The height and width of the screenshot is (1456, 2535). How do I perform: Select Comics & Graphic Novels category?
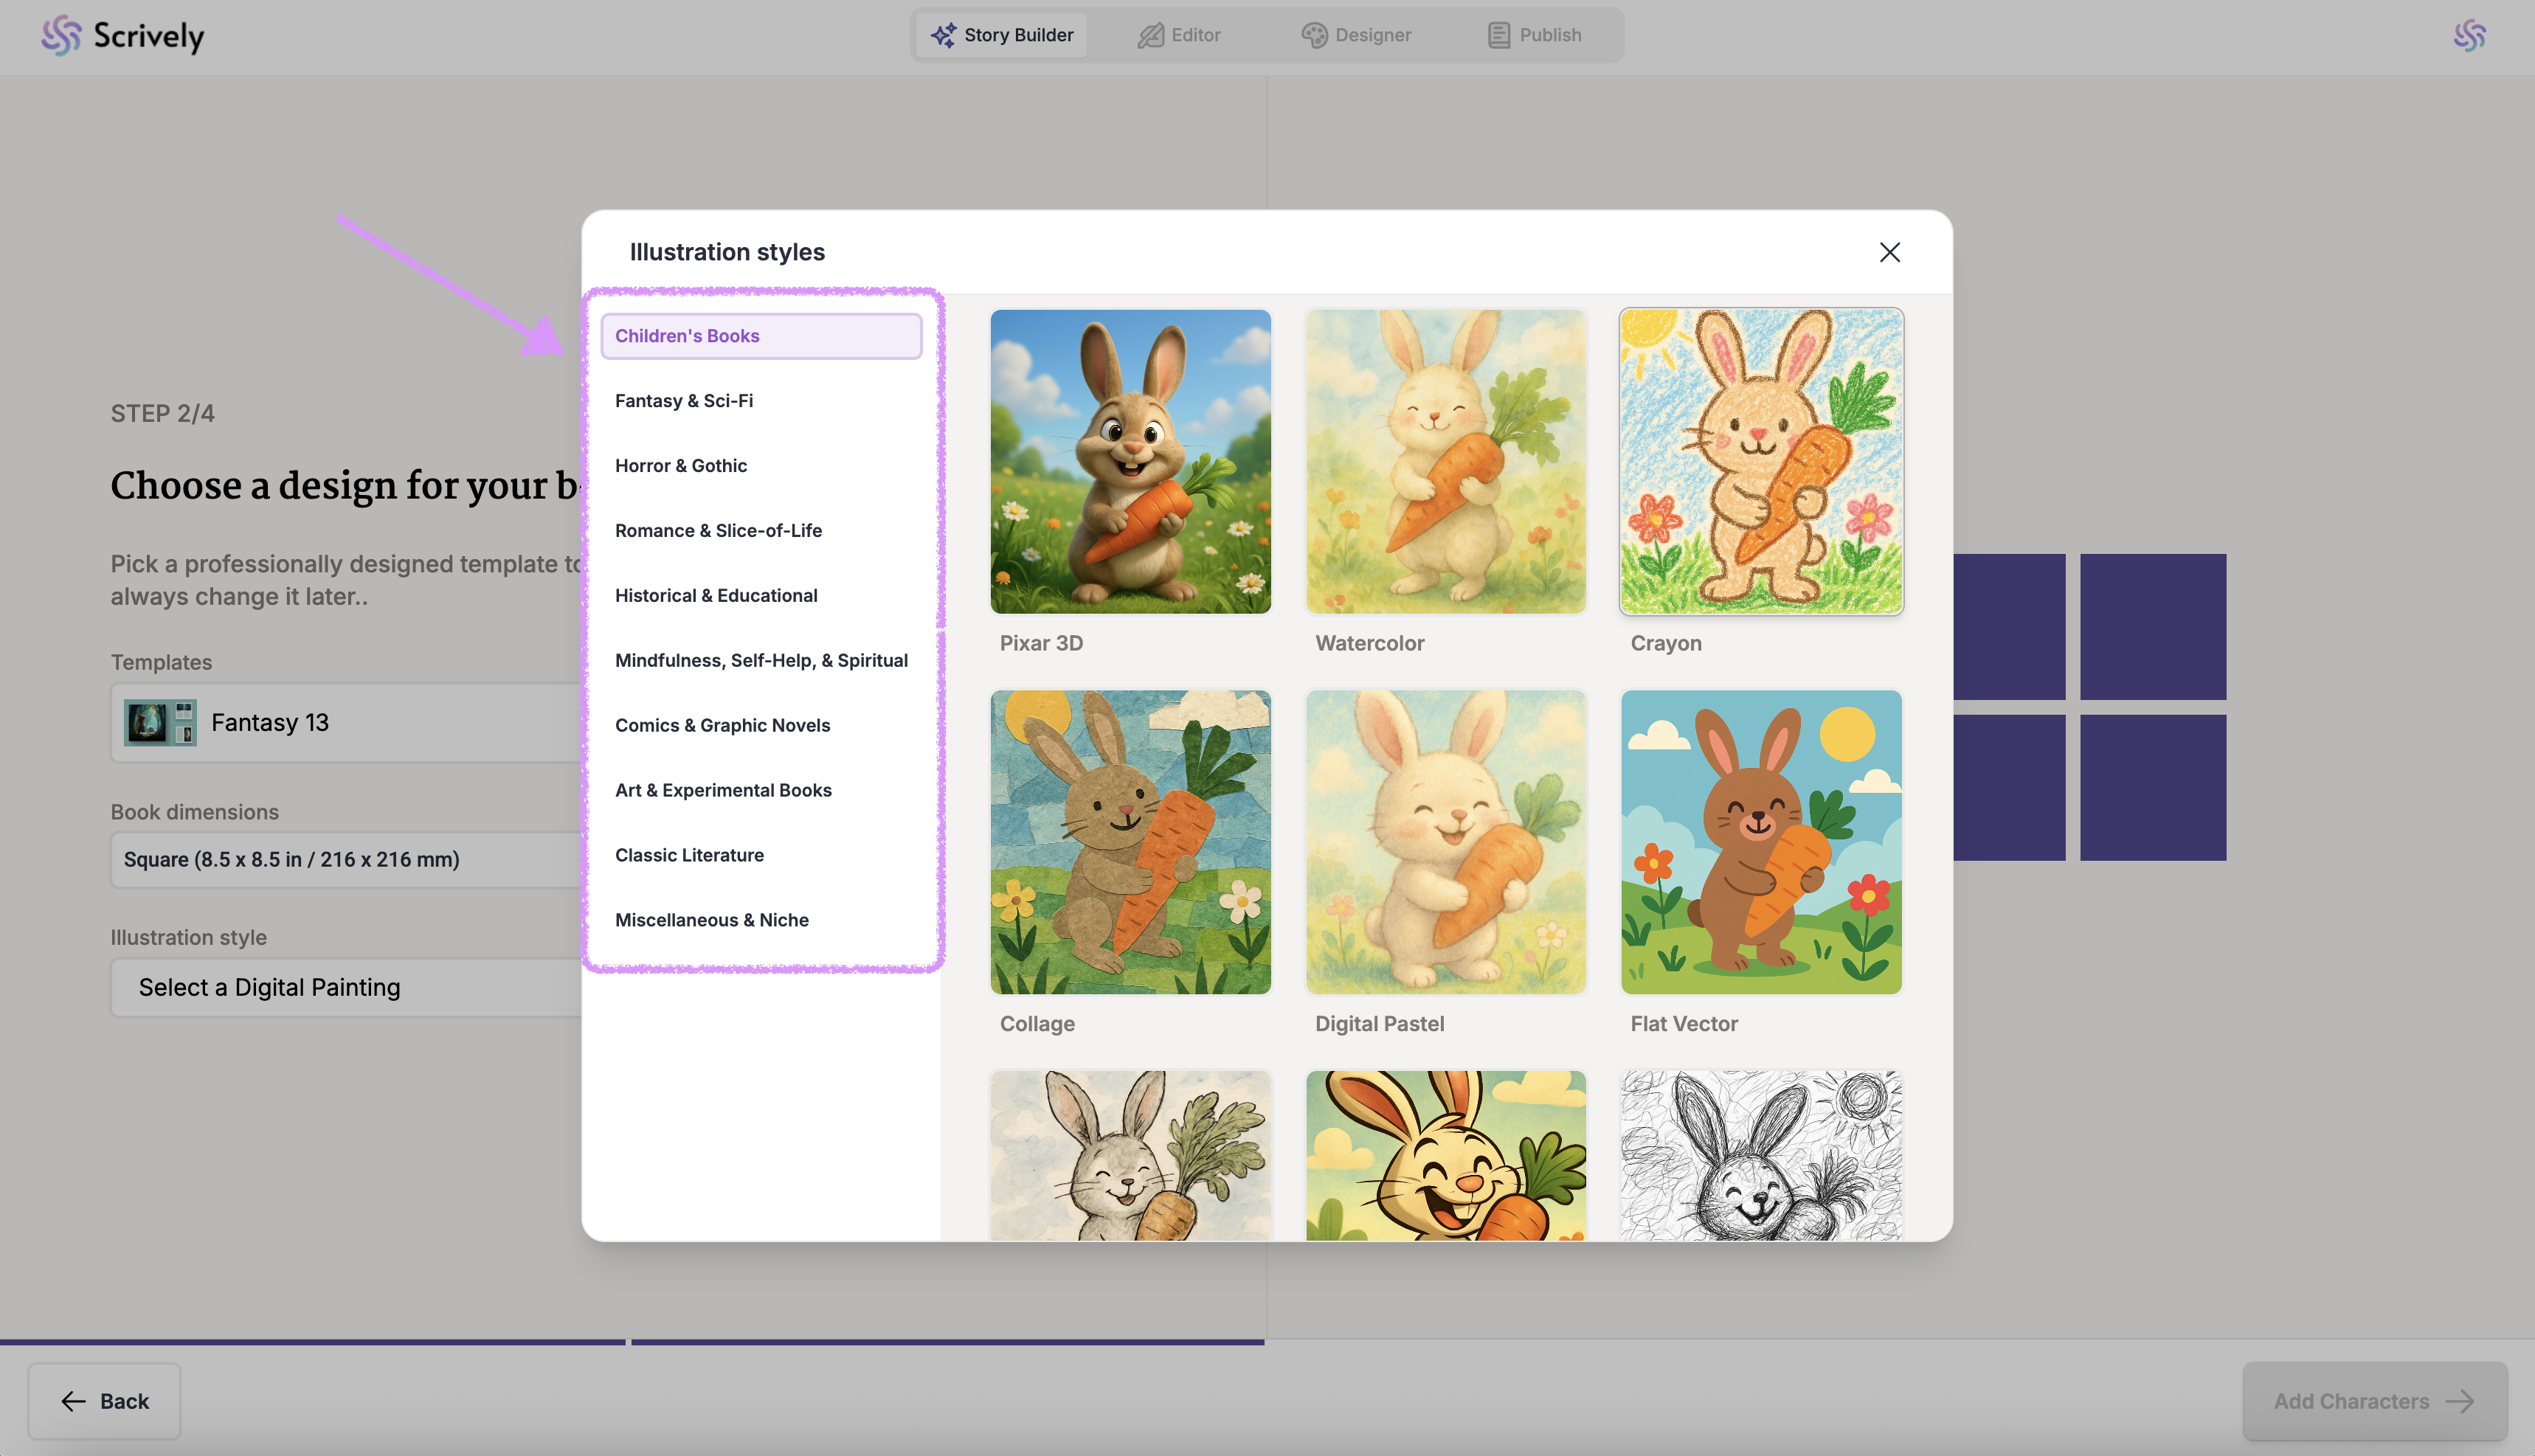point(722,725)
